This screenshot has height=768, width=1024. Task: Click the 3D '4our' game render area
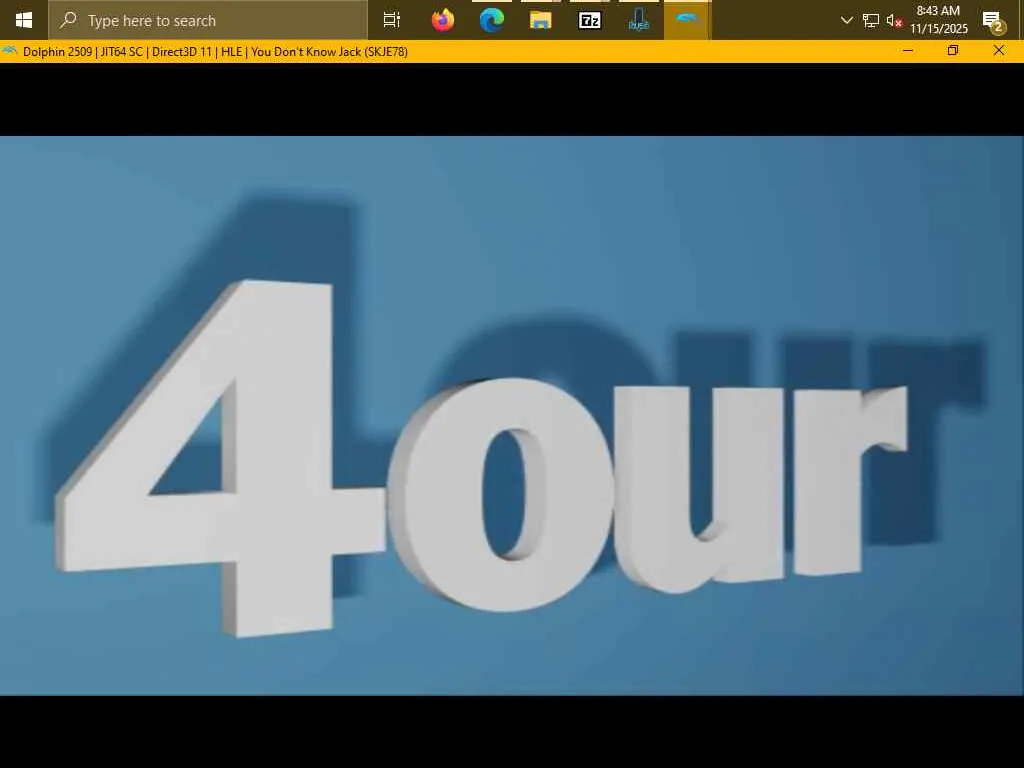tap(512, 415)
